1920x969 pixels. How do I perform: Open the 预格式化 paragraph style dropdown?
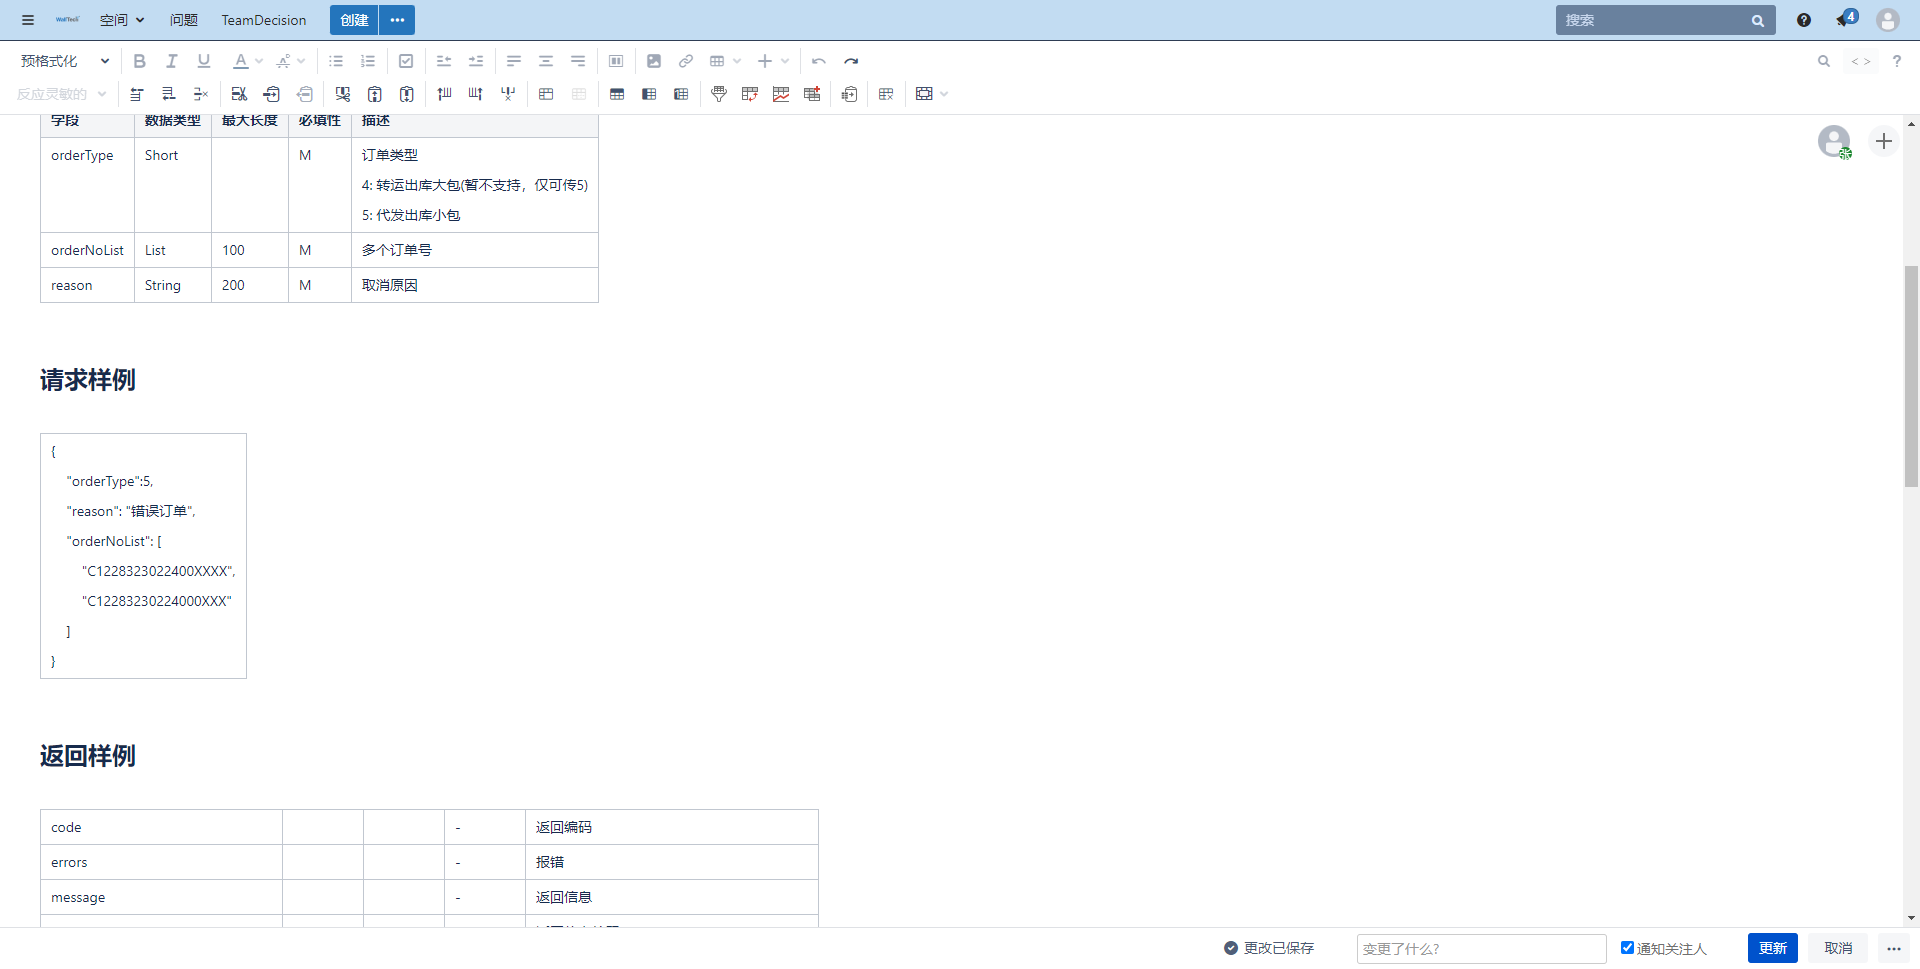point(65,61)
